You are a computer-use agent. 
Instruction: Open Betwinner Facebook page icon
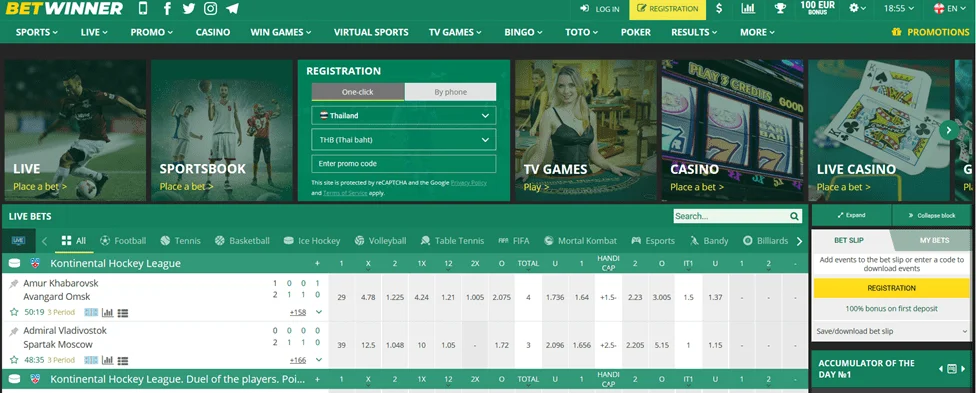click(x=167, y=9)
